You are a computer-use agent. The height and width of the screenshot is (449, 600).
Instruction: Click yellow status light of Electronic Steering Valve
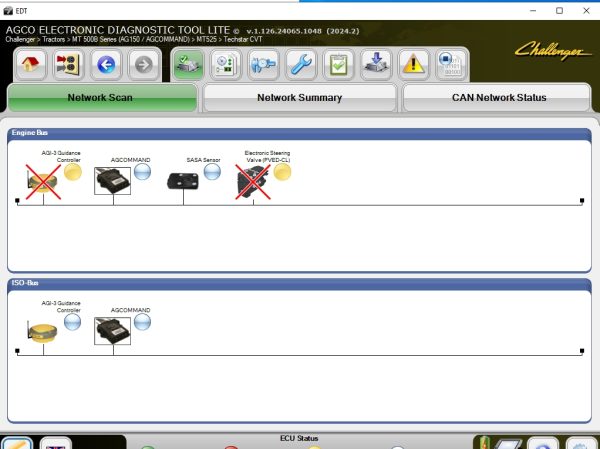tap(282, 172)
